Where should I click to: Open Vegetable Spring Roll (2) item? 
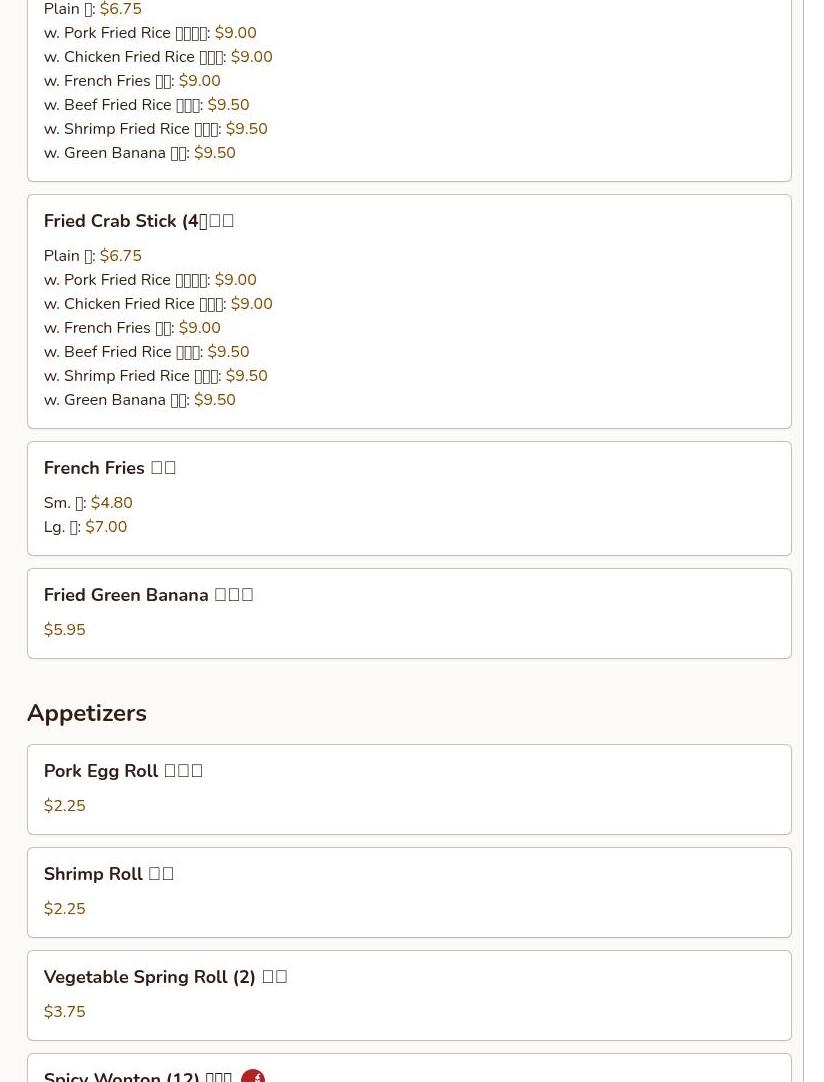(x=165, y=977)
